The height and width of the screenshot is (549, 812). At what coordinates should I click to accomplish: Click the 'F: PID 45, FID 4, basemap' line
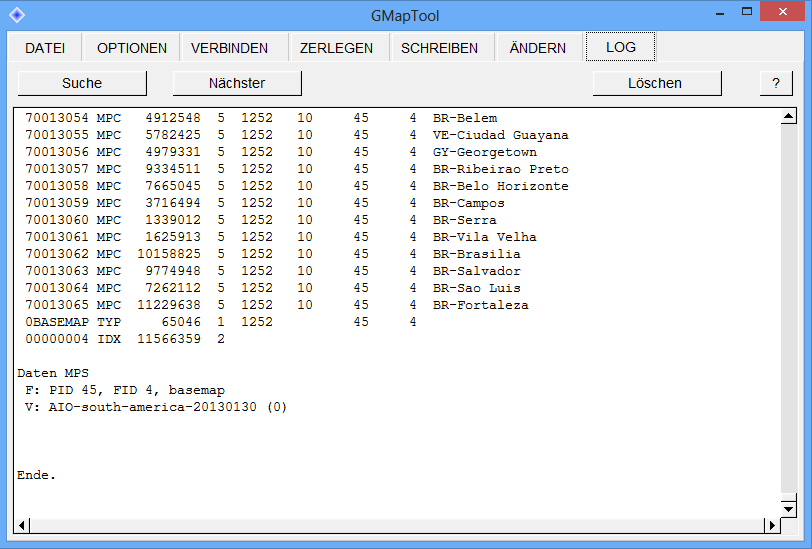pos(125,390)
